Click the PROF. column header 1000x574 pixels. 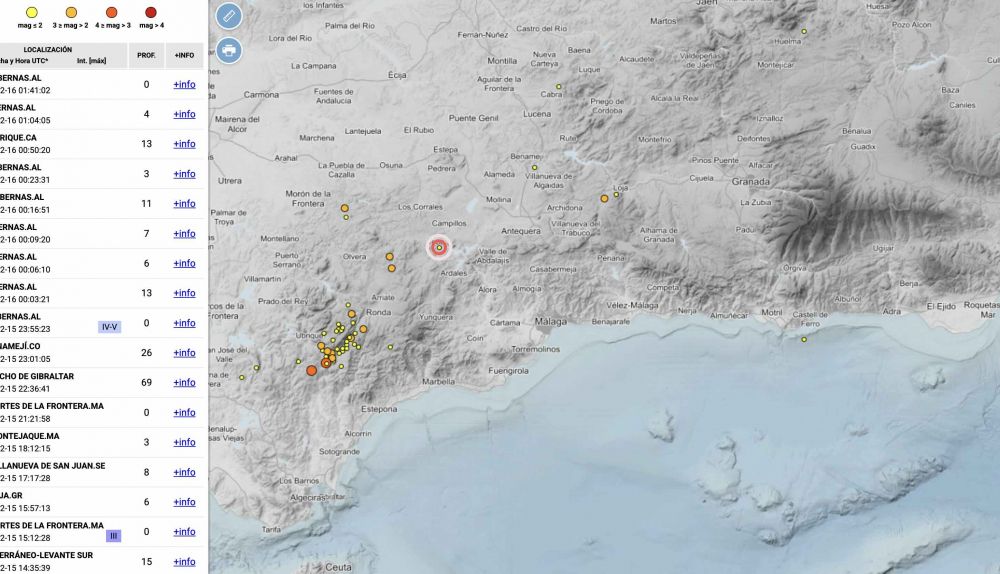[146, 55]
